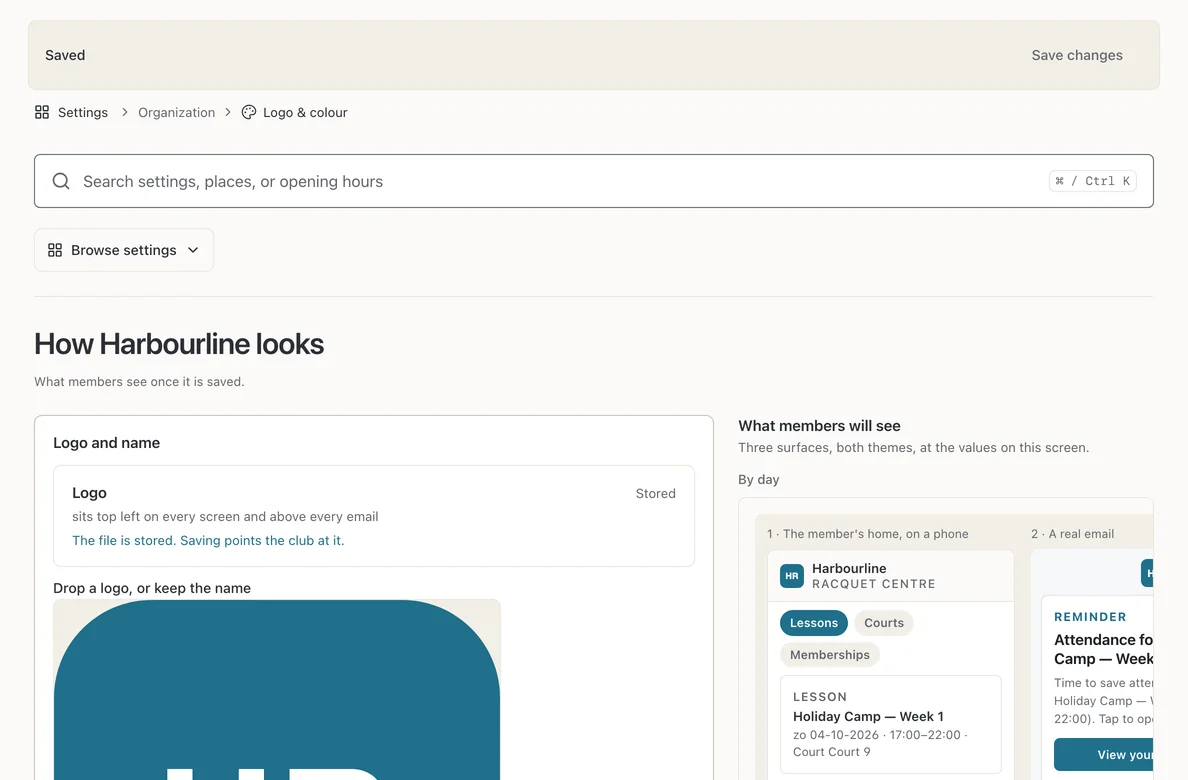Click the '2 · A real email' caption
1188x780 pixels.
pyautogui.click(x=1073, y=534)
